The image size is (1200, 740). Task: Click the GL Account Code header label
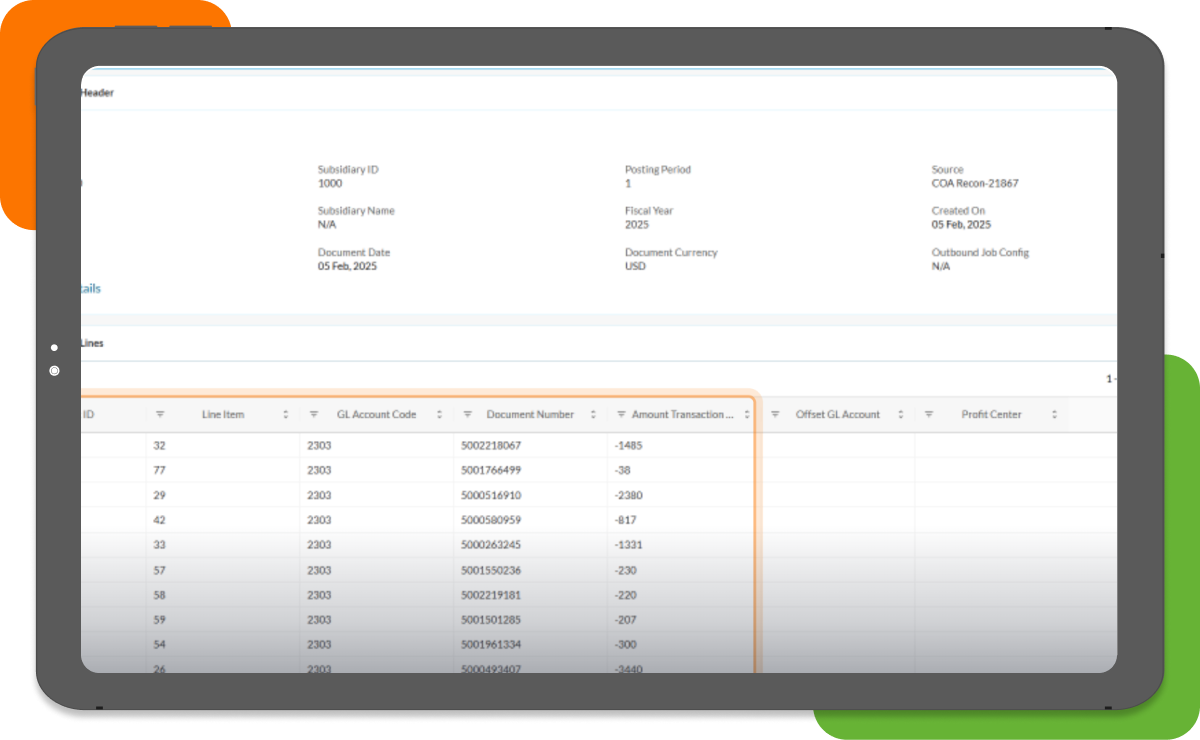click(376, 414)
